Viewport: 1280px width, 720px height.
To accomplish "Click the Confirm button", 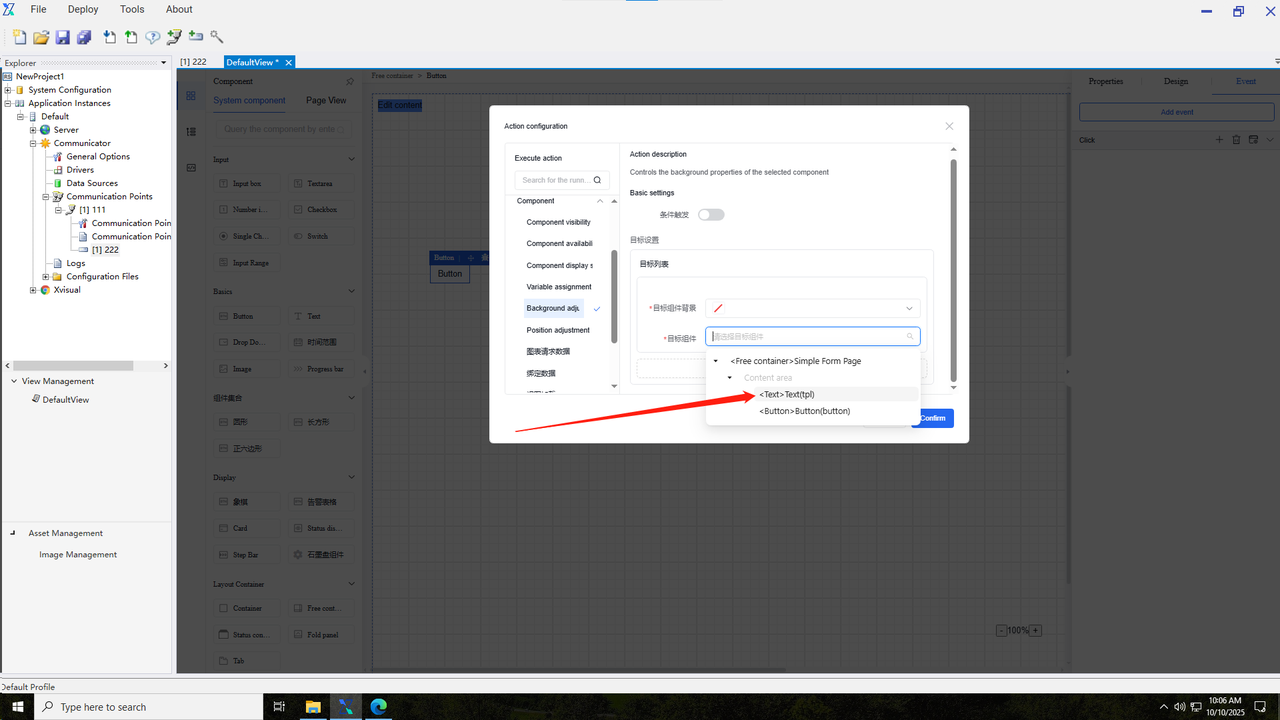I will point(933,418).
